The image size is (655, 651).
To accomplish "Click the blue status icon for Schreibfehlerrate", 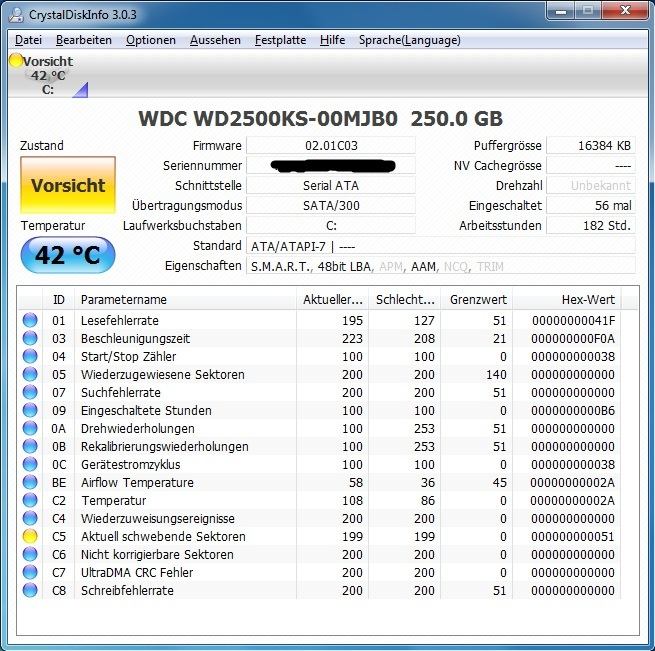I will (x=30, y=590).
